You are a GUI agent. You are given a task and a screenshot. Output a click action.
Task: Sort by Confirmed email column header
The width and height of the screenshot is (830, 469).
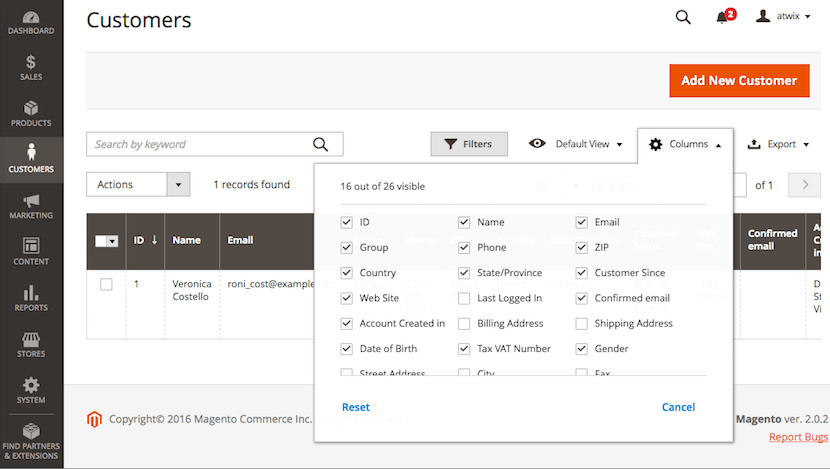772,240
